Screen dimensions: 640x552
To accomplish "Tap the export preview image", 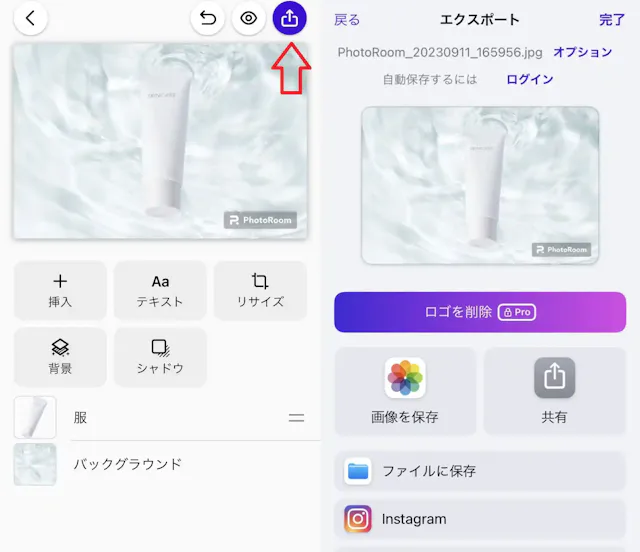I will click(x=480, y=185).
